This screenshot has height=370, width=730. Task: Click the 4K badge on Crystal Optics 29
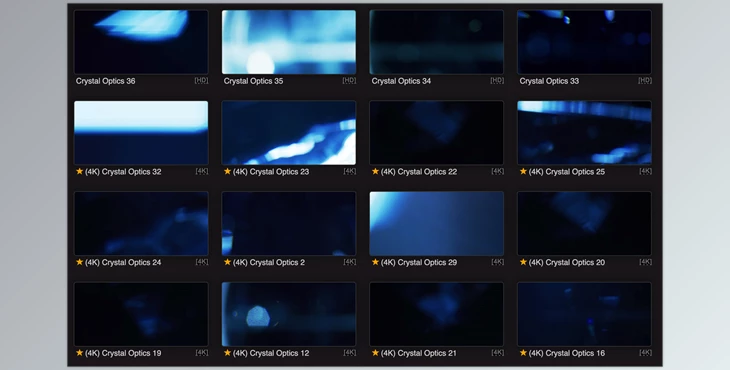pyautogui.click(x=498, y=262)
